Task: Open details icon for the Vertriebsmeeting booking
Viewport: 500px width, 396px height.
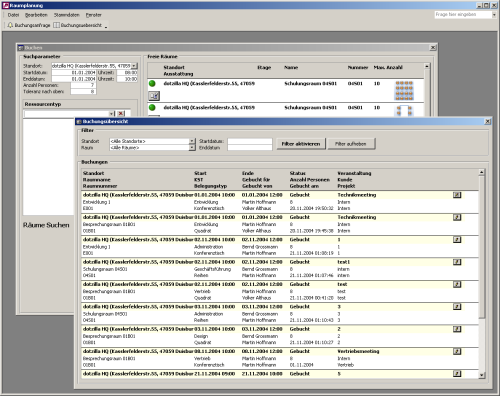Action: (x=457, y=351)
